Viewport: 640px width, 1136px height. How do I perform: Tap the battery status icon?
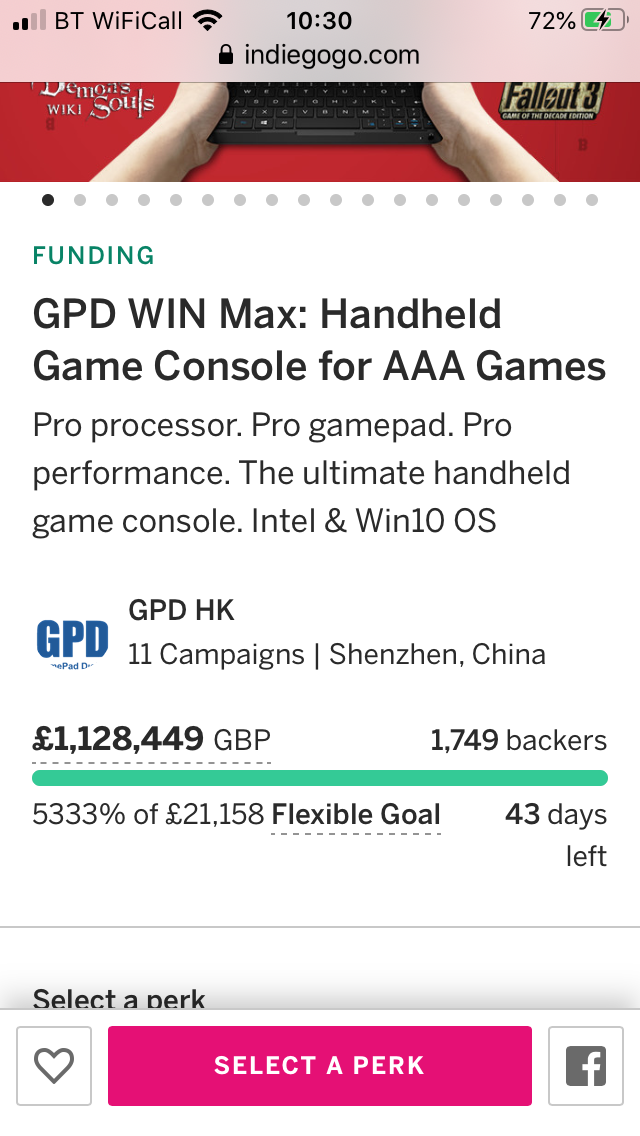click(604, 21)
